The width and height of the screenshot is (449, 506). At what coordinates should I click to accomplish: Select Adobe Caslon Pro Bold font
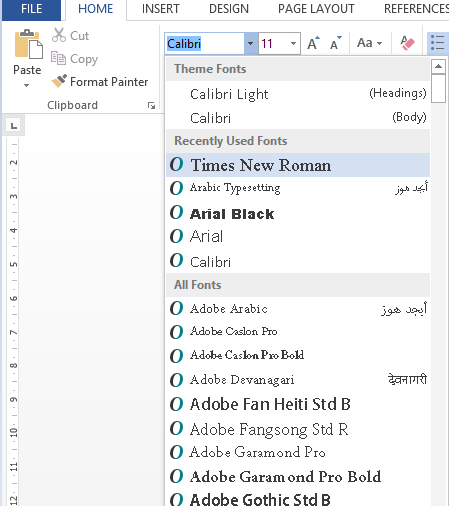tap(298, 356)
